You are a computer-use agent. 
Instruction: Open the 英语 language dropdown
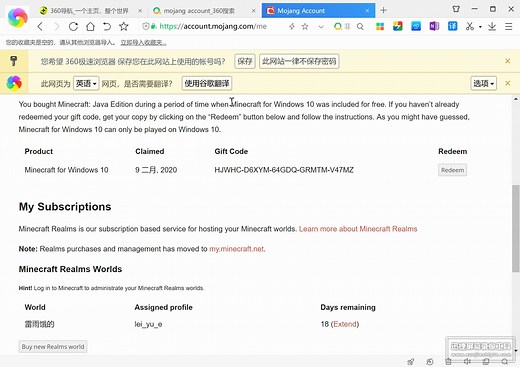click(86, 83)
